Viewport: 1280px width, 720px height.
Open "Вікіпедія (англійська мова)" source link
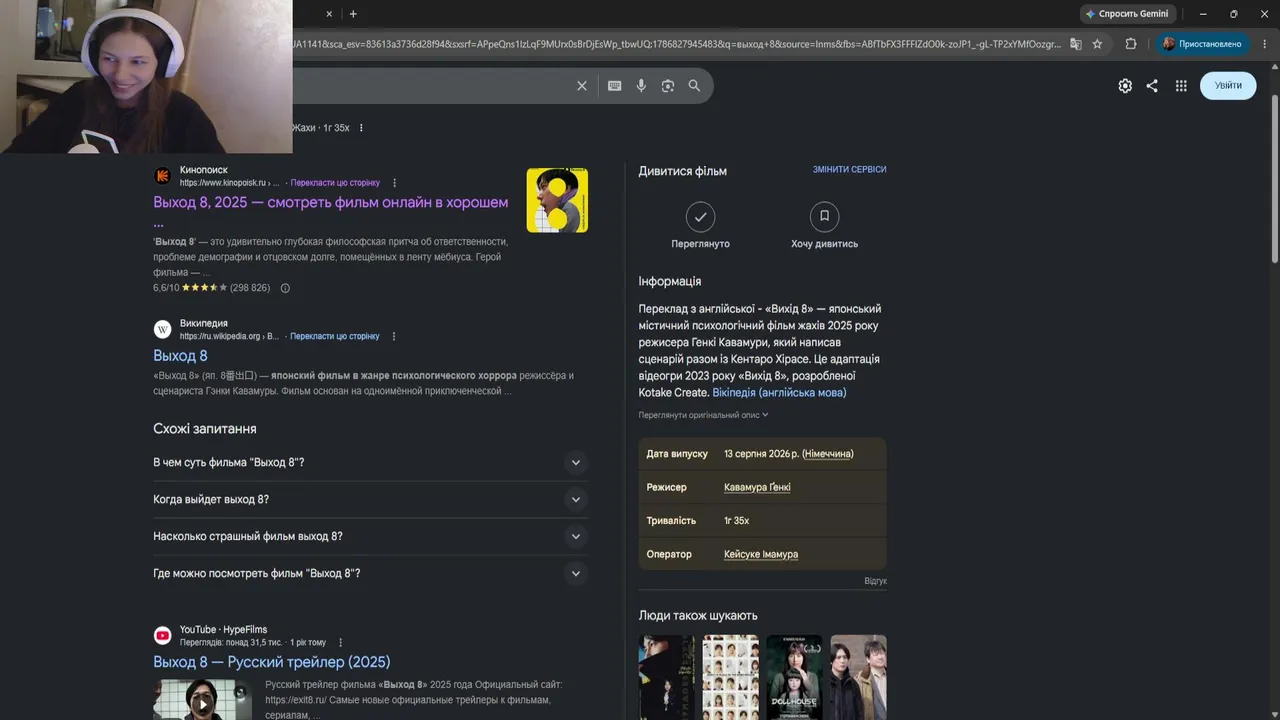click(x=779, y=393)
